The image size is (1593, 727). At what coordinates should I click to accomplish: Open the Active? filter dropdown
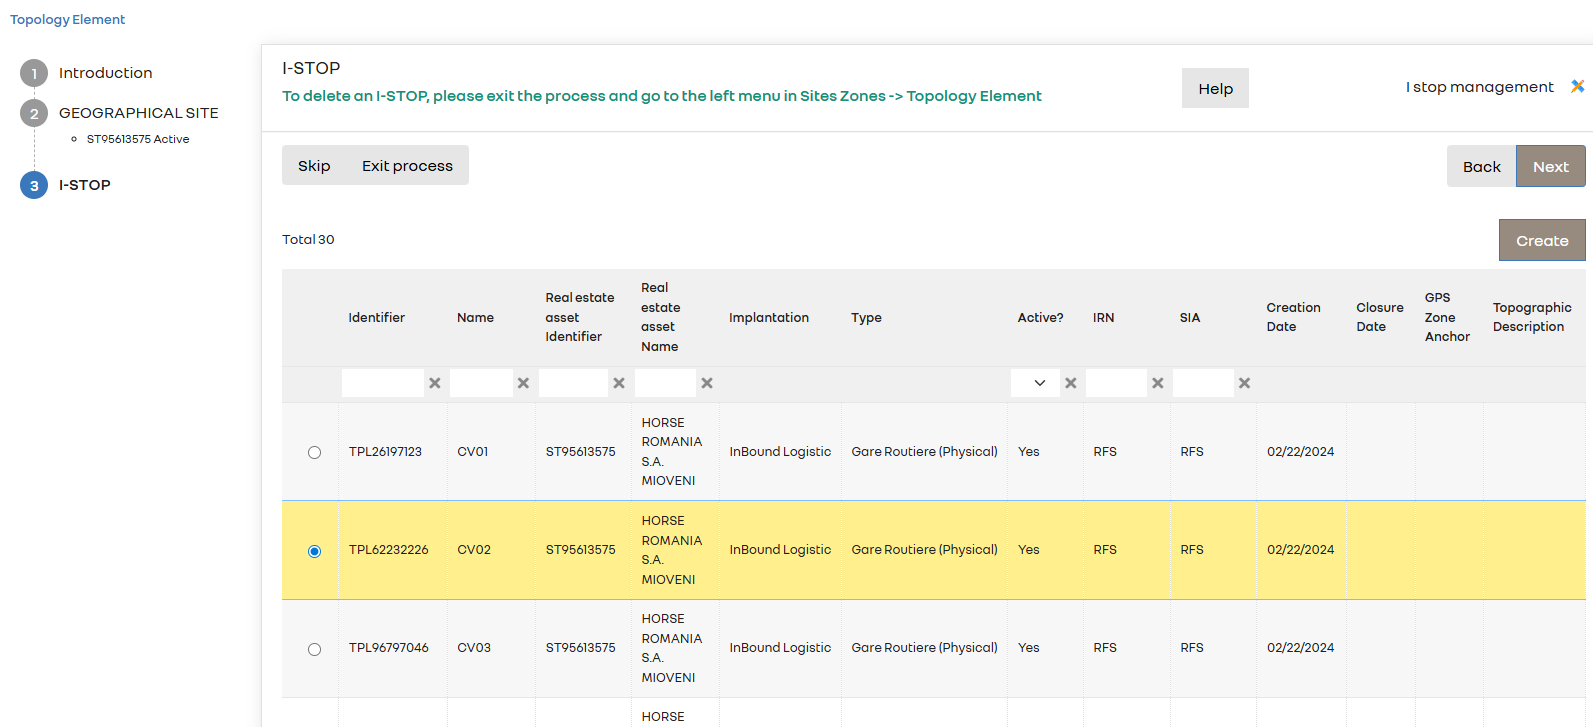coord(1034,383)
